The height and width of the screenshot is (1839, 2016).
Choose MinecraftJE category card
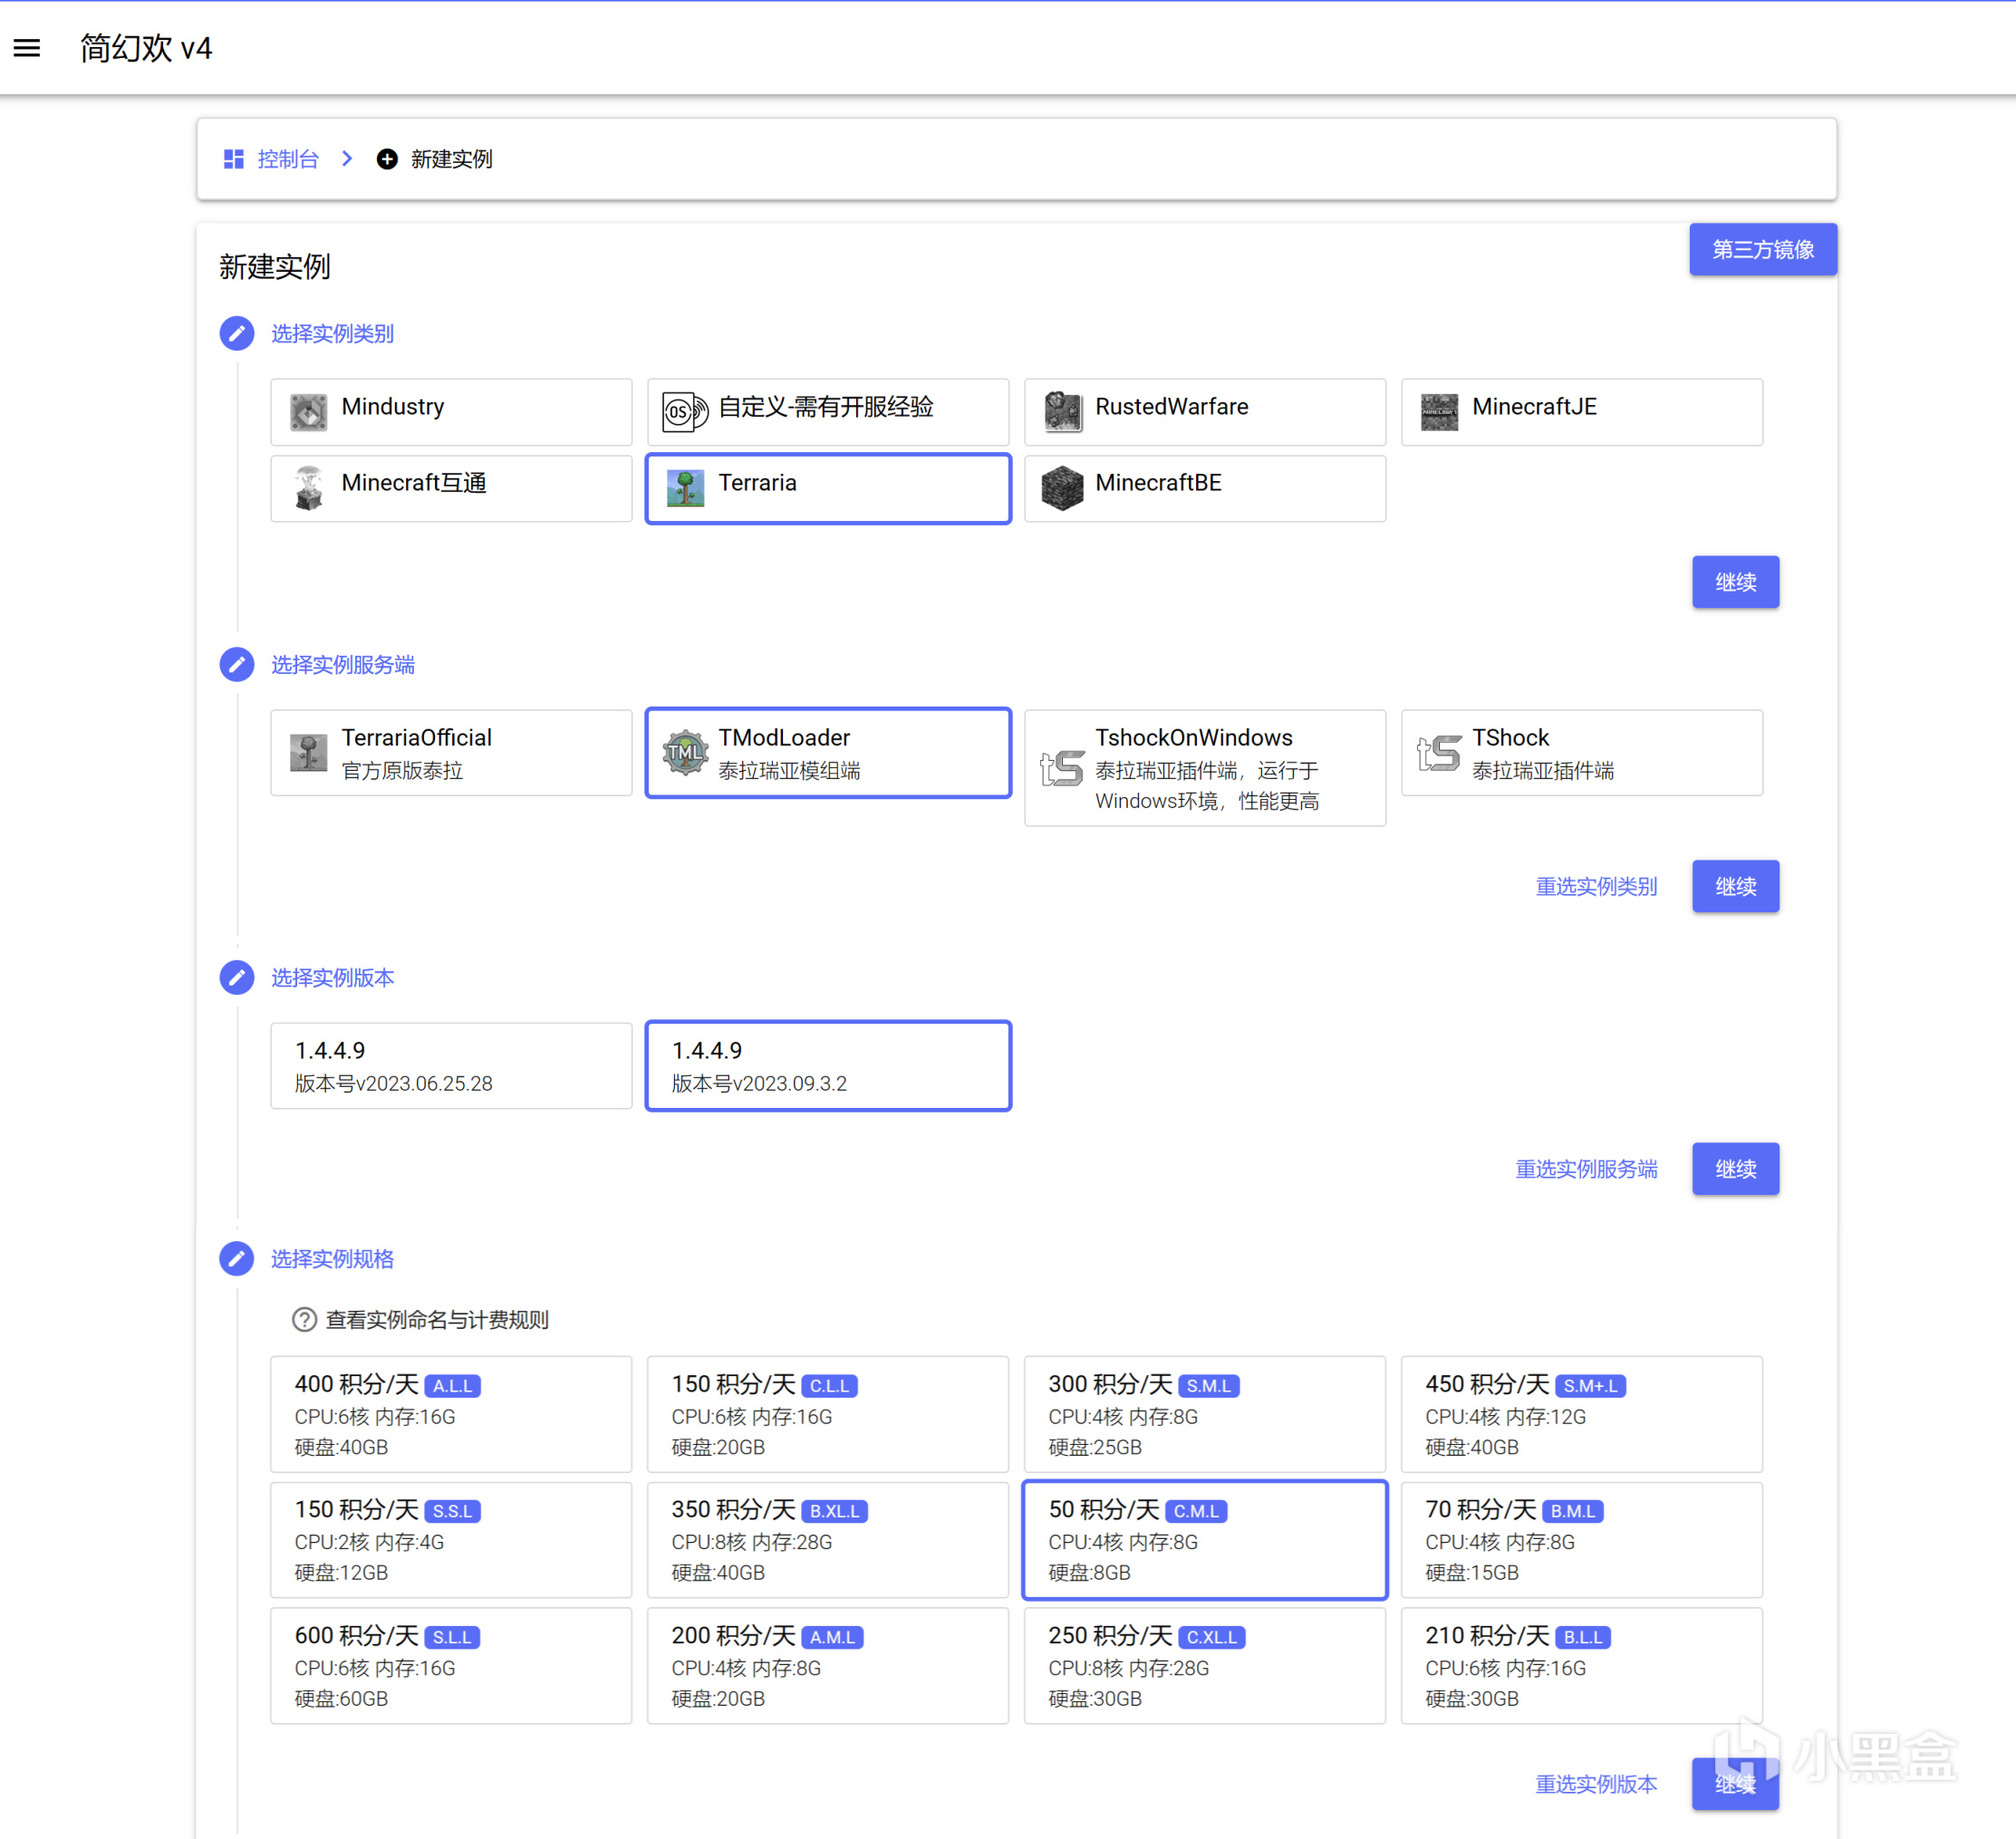1582,411
